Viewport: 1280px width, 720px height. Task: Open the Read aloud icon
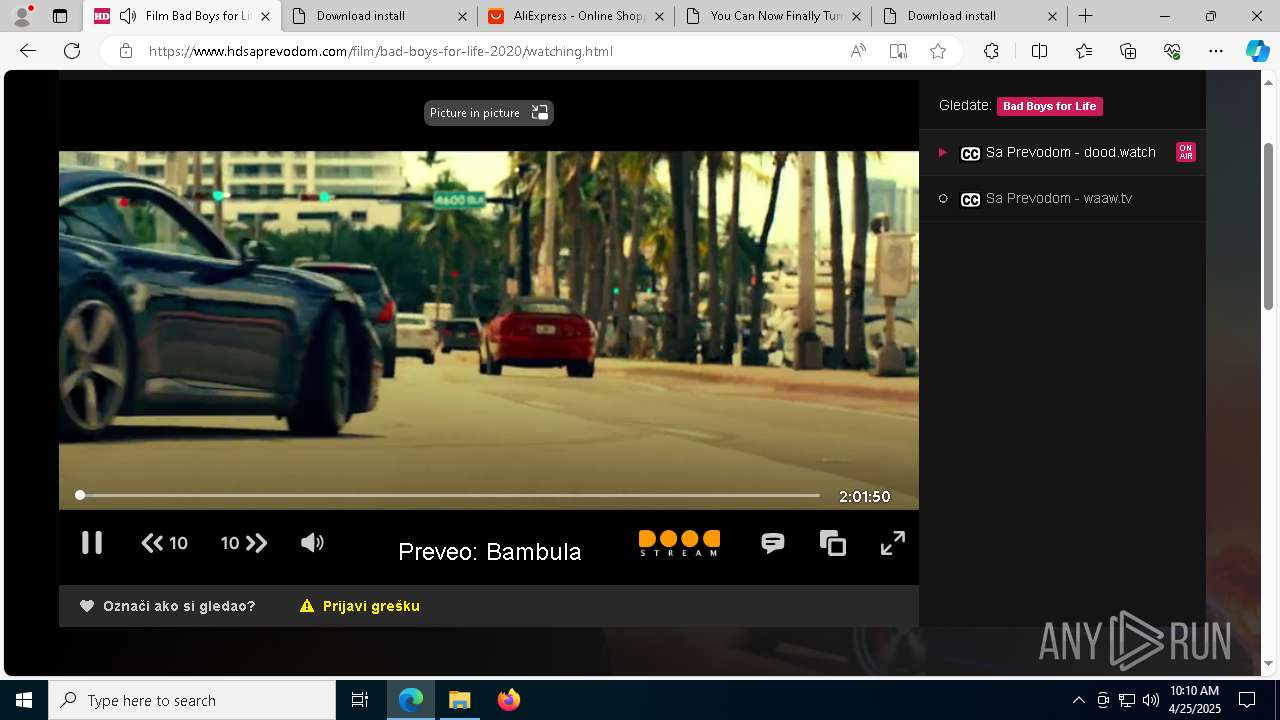(858, 51)
